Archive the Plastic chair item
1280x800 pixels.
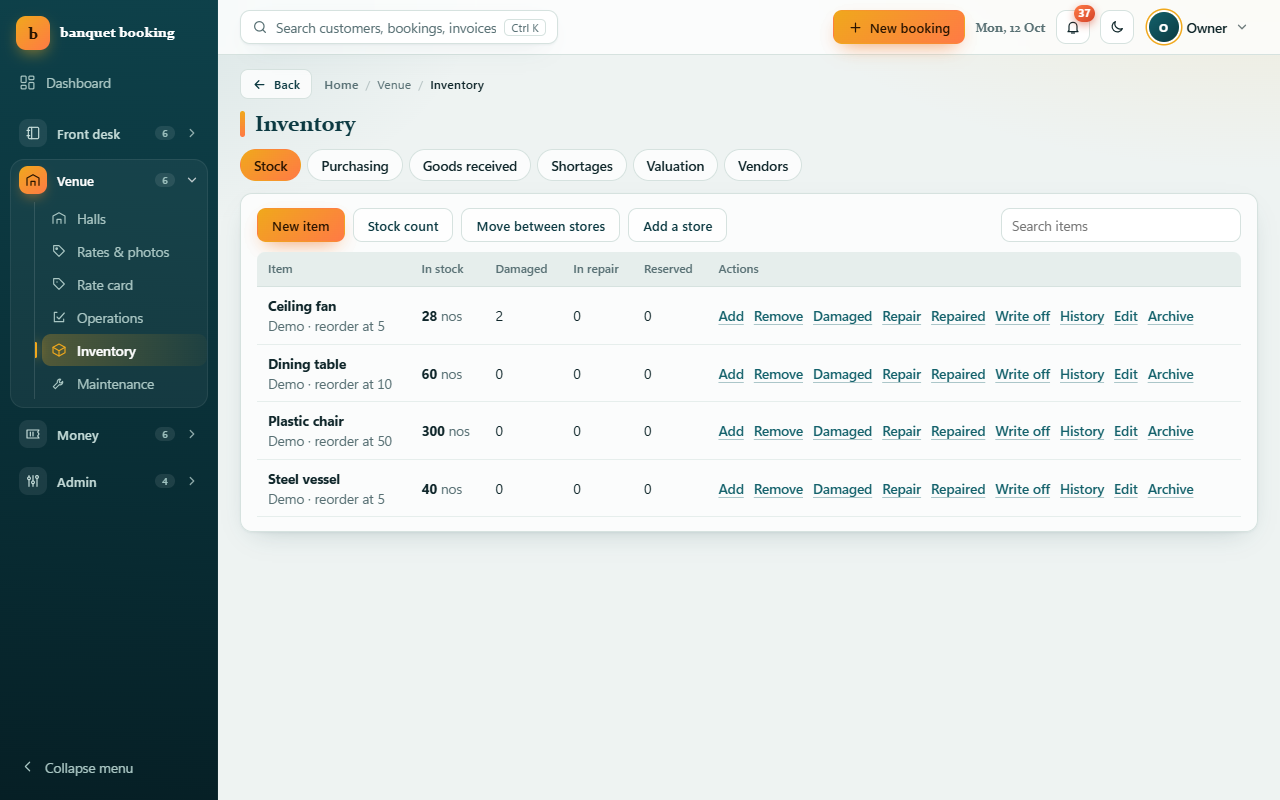[x=1171, y=431]
